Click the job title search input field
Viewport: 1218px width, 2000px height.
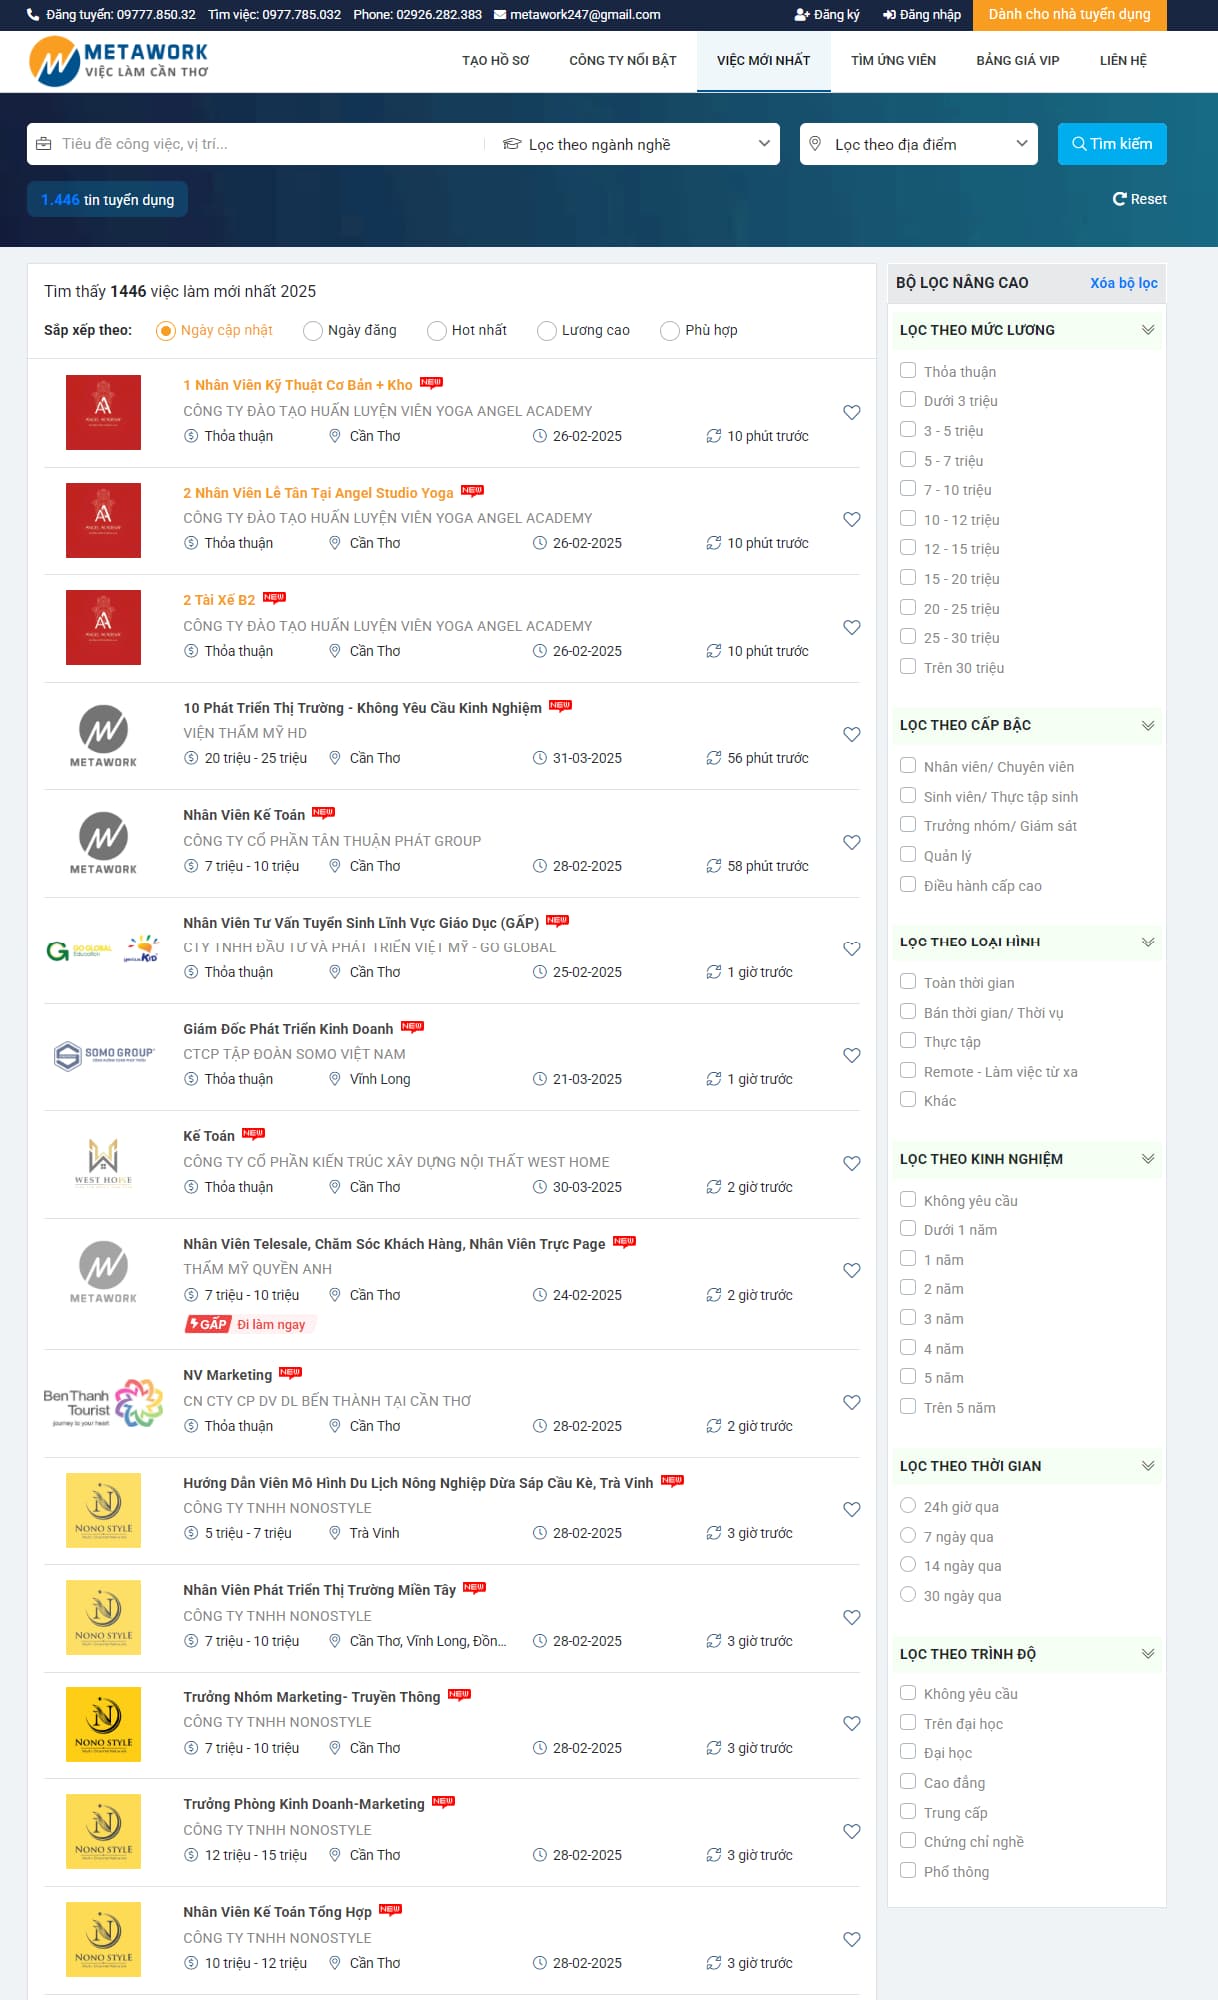coord(260,144)
